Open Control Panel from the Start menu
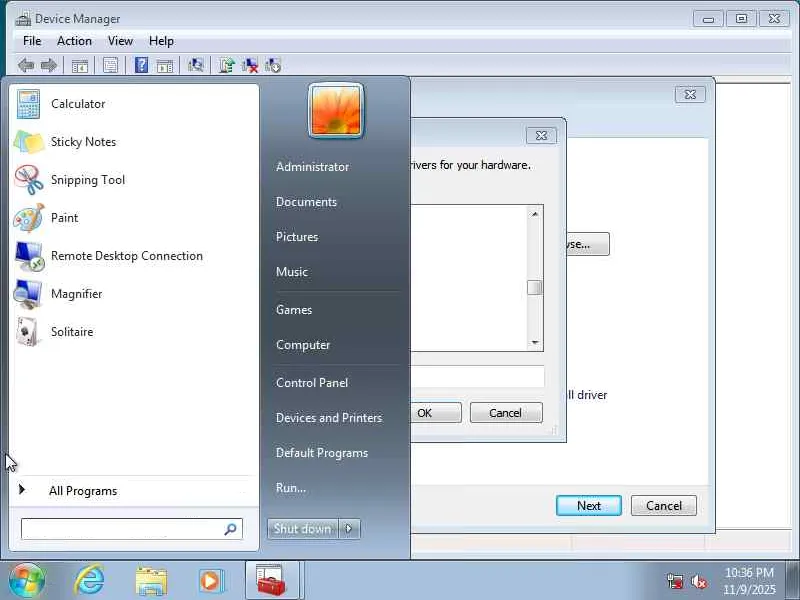 click(312, 383)
